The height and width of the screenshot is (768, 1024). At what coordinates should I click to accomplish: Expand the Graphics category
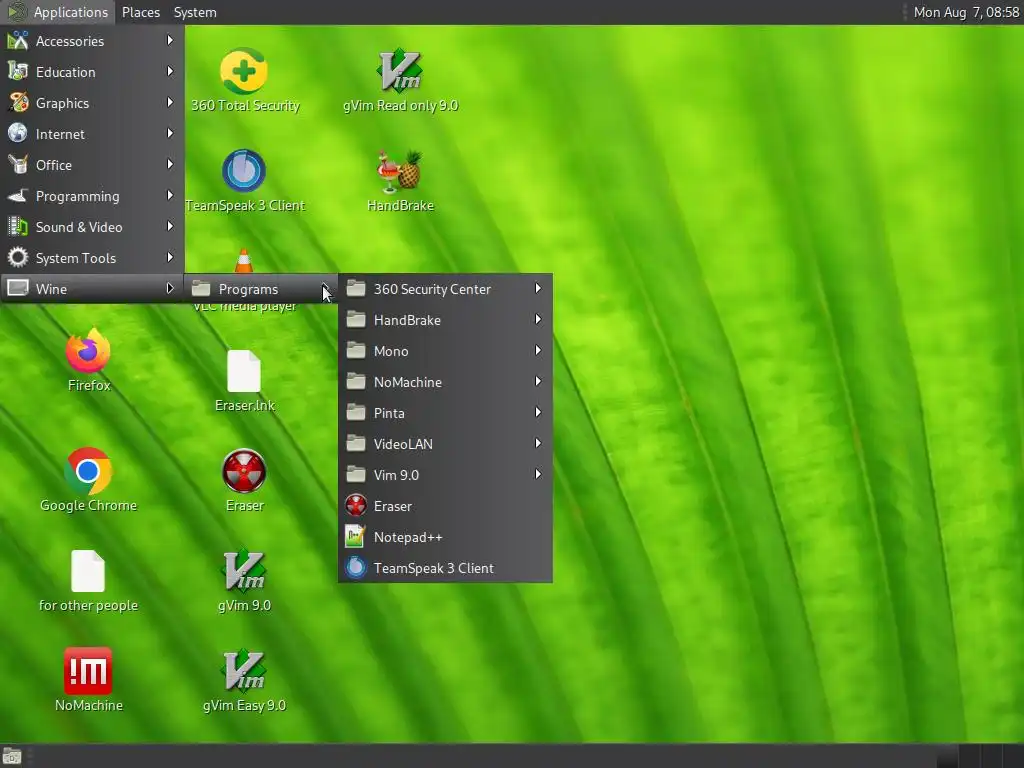pos(92,103)
